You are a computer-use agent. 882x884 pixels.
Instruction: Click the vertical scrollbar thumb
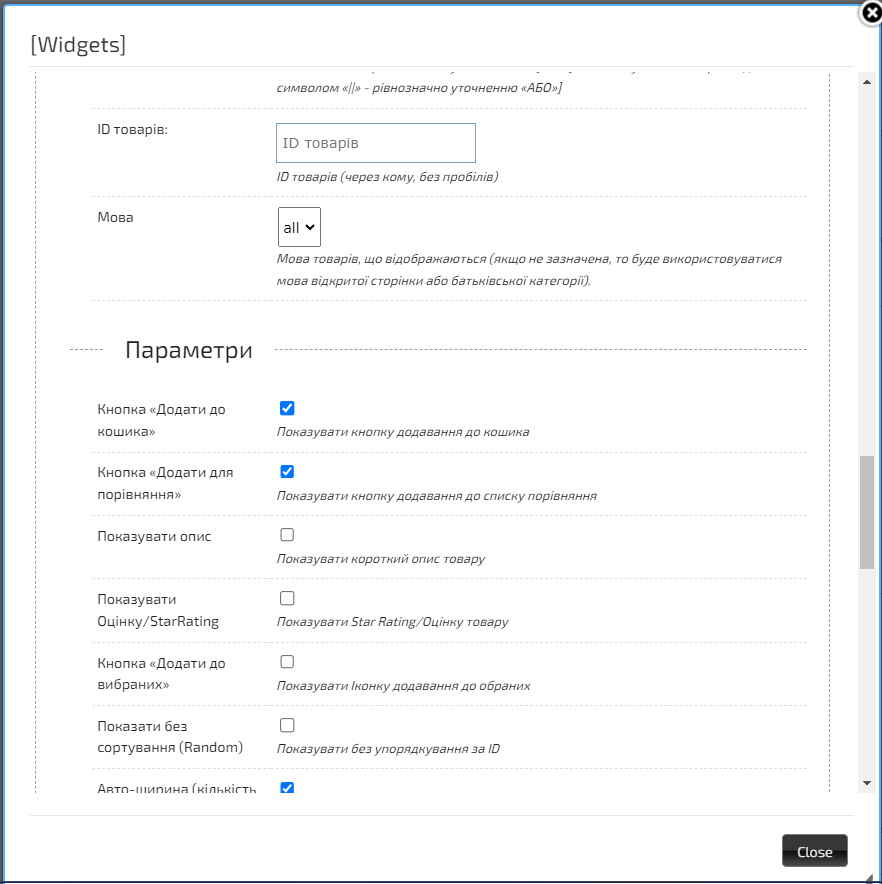coord(866,513)
